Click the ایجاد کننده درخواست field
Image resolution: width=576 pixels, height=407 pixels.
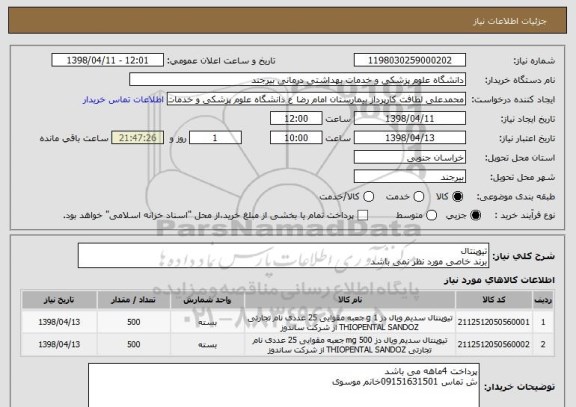pyautogui.click(x=316, y=99)
